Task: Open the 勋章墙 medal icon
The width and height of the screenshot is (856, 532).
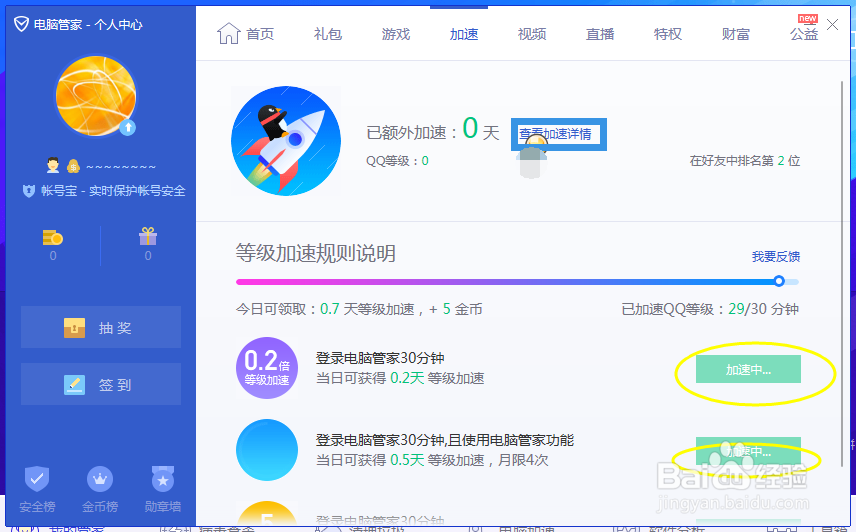Action: (x=163, y=479)
